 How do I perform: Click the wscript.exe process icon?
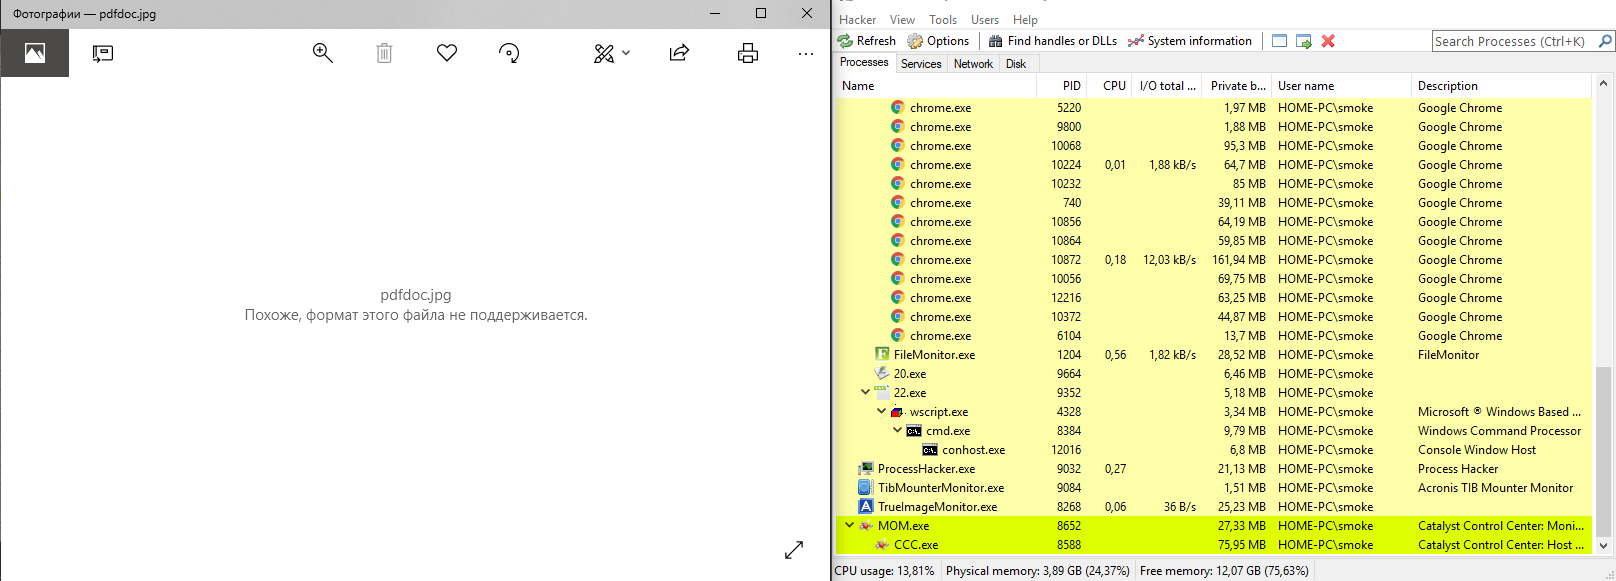point(898,412)
